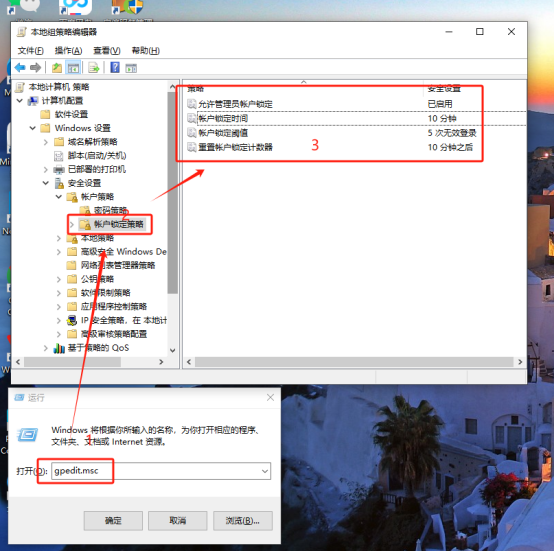The height and width of the screenshot is (551, 554).
Task: Select the 密码策略 folder
Action: (110, 211)
